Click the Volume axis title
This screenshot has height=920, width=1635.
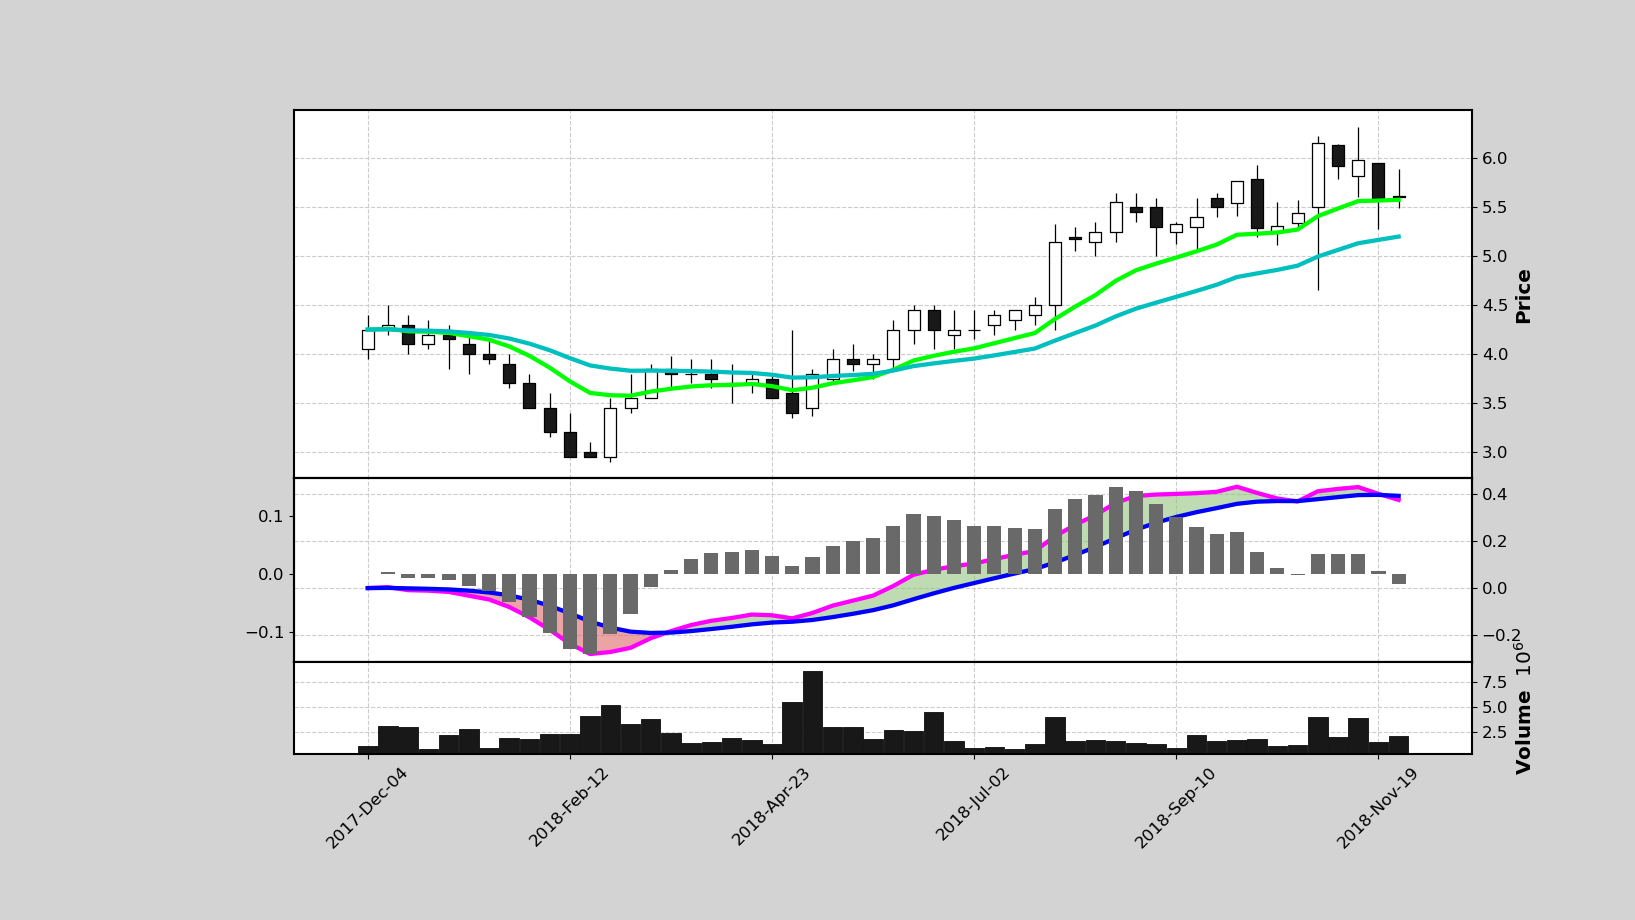tap(1523, 732)
